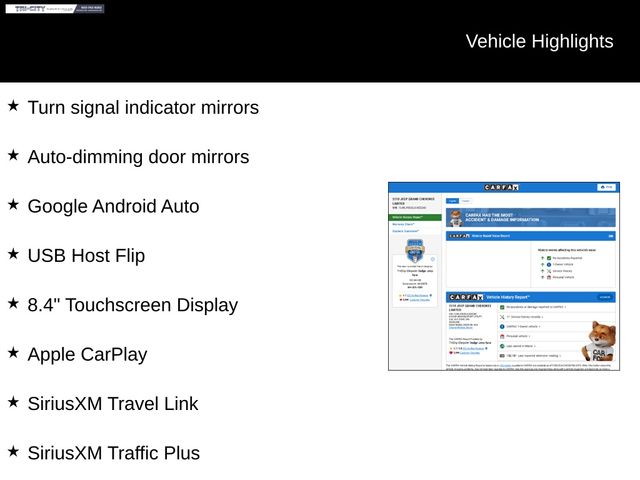Click the Tri-City dealership logo
This screenshot has width=640, height=480.
55,9
